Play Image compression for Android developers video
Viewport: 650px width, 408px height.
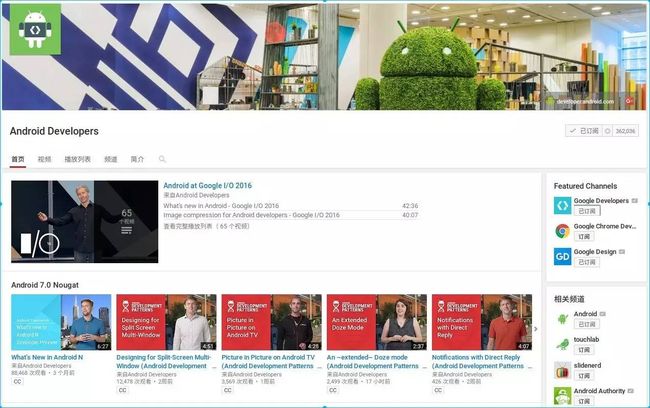251,215
